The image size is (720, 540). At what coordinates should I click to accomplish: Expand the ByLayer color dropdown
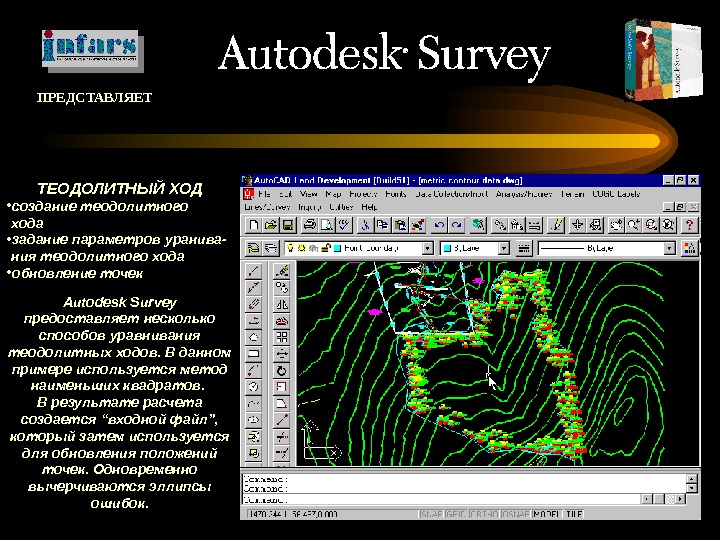point(504,248)
